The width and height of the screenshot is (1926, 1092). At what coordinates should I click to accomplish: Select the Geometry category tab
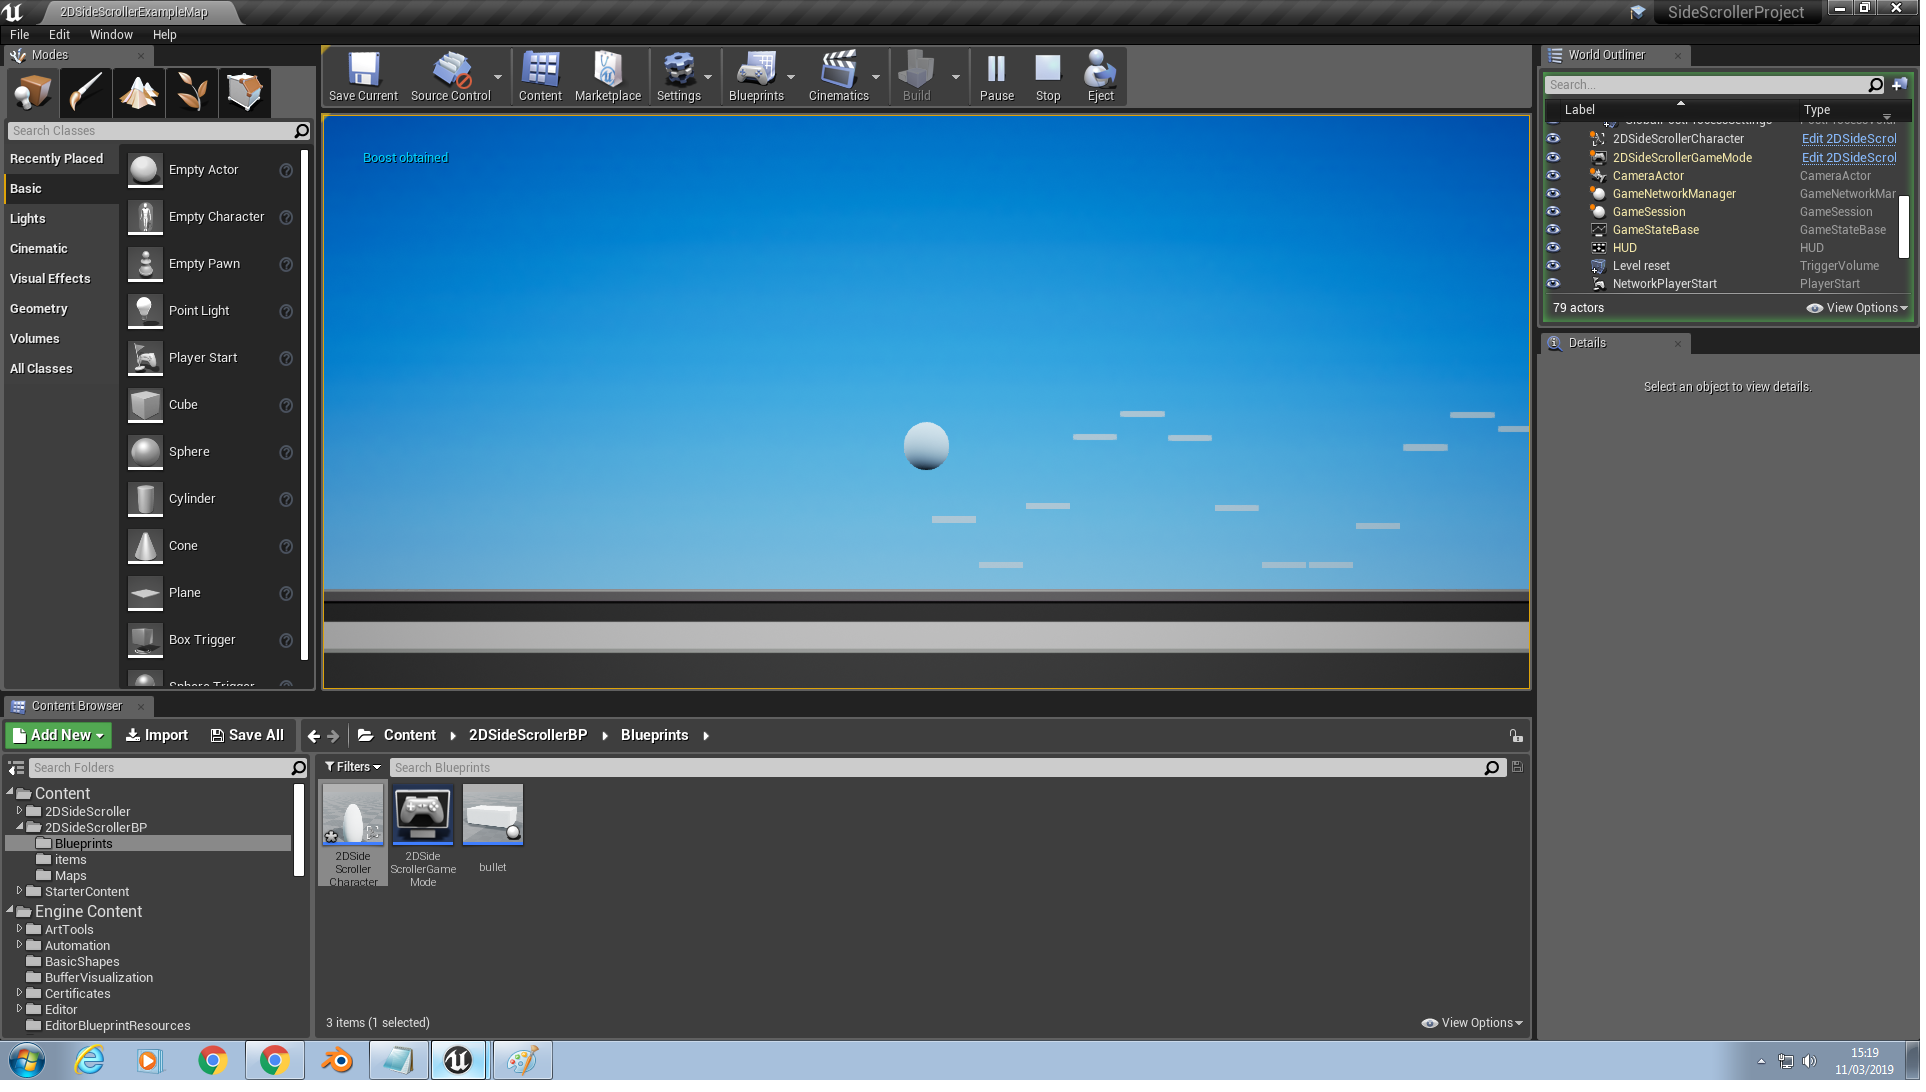[39, 310]
